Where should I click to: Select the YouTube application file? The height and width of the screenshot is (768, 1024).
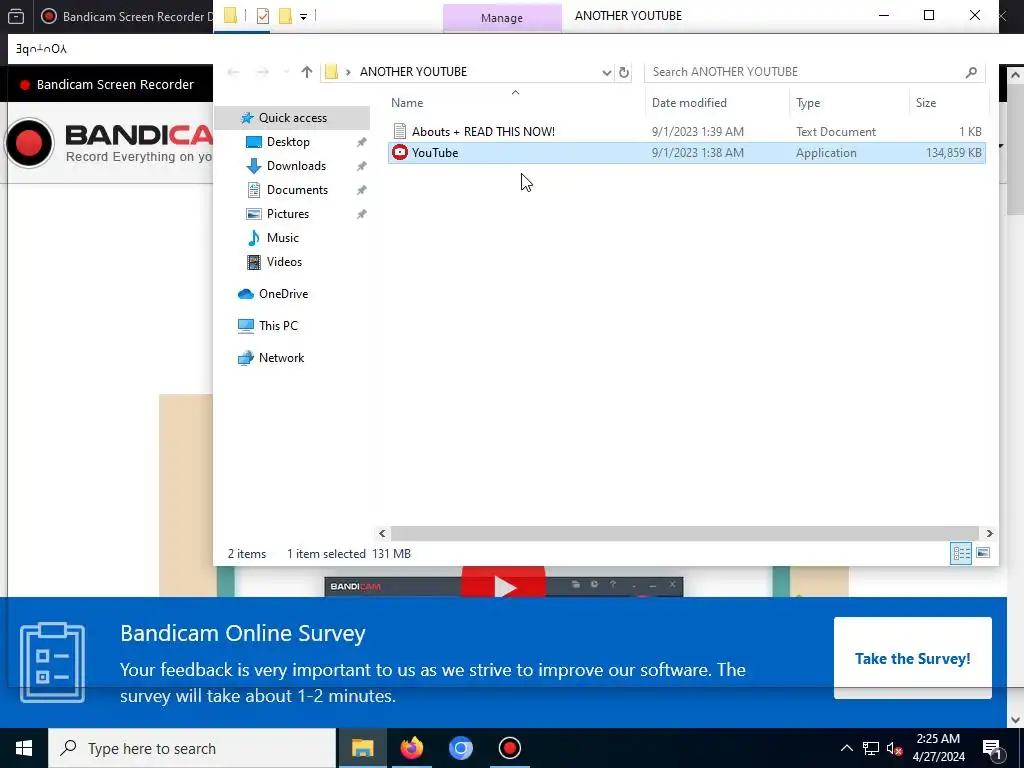(686, 153)
